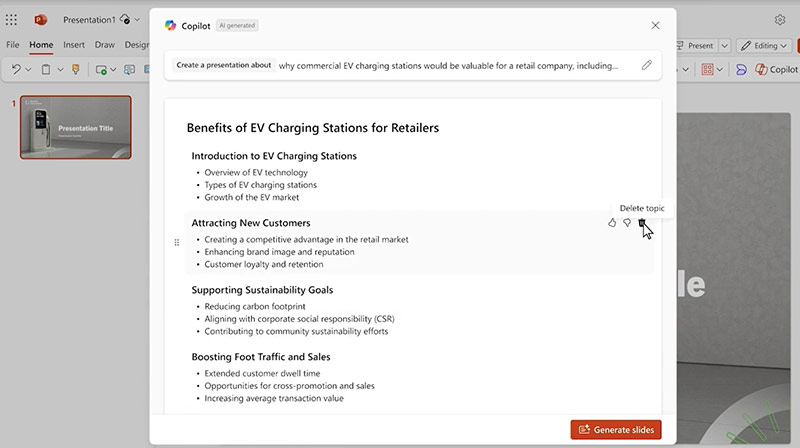Image resolution: width=800 pixels, height=448 pixels.
Task: Open the settings gear icon
Action: (x=780, y=20)
